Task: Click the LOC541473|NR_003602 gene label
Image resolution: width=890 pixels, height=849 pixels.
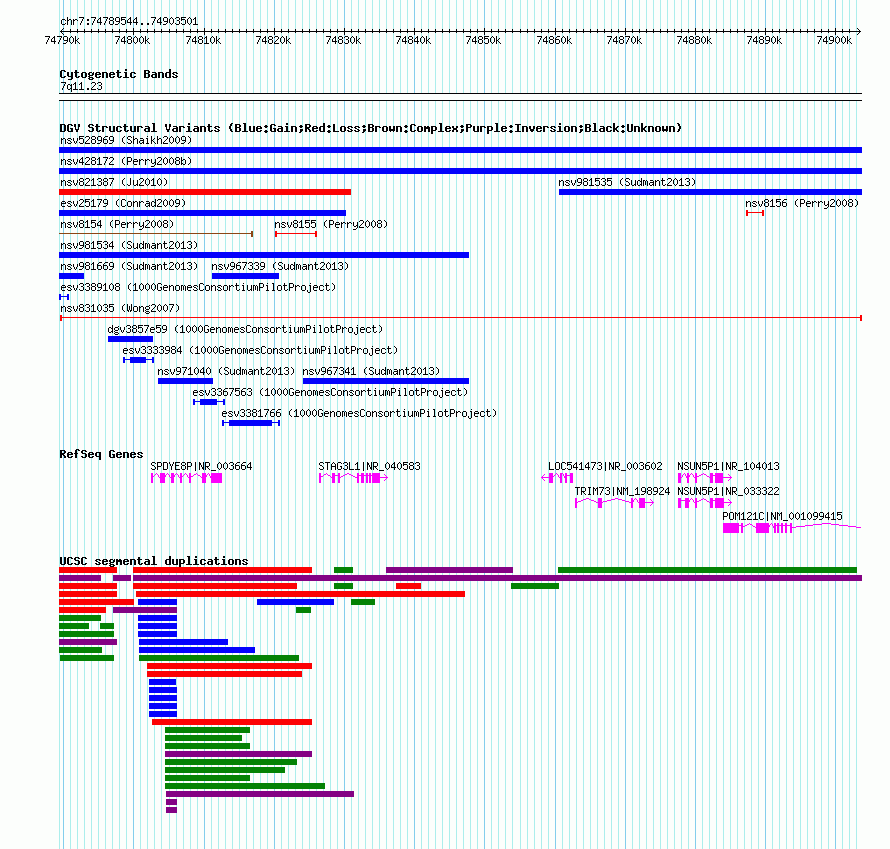Action: pos(605,466)
